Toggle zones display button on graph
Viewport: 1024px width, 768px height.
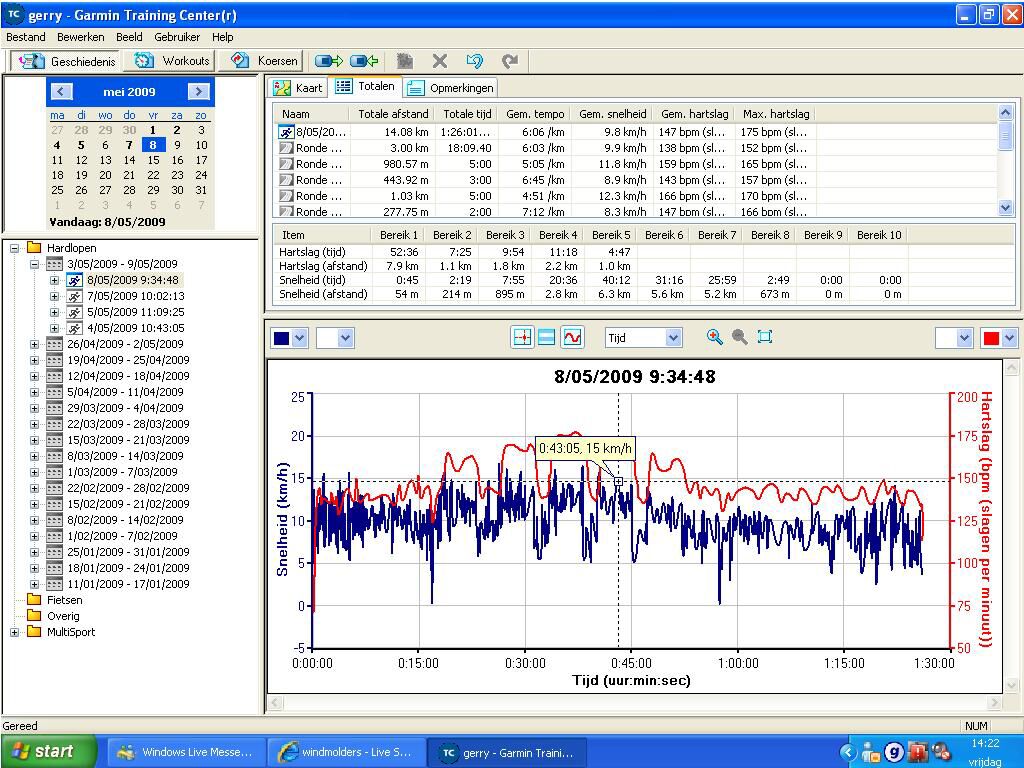pyautogui.click(x=547, y=337)
